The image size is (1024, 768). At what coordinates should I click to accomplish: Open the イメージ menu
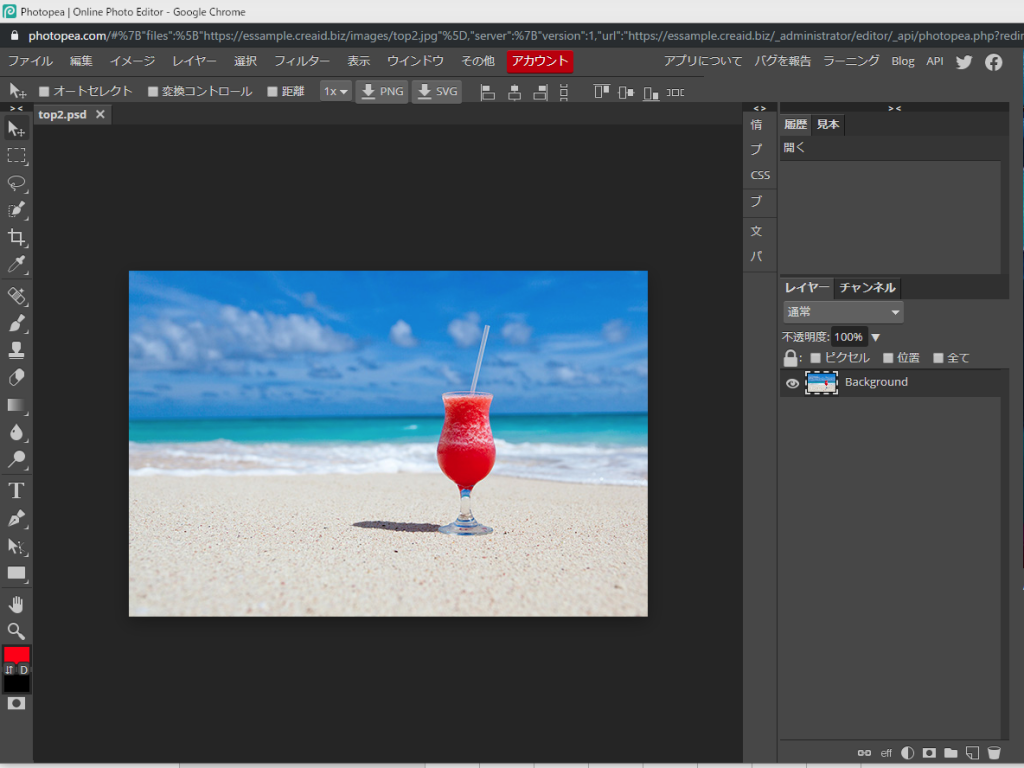pos(132,61)
